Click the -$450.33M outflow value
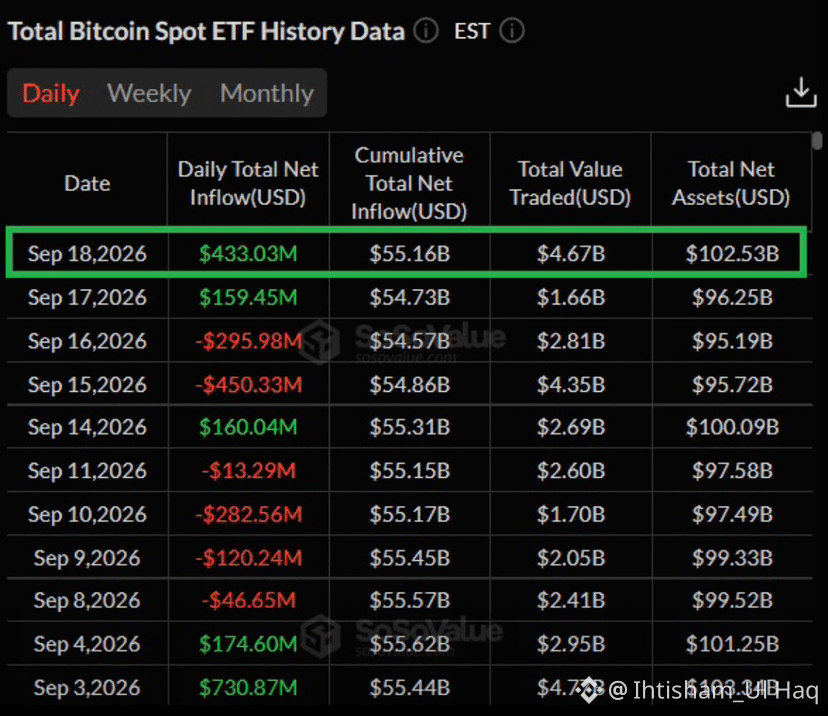 249,384
